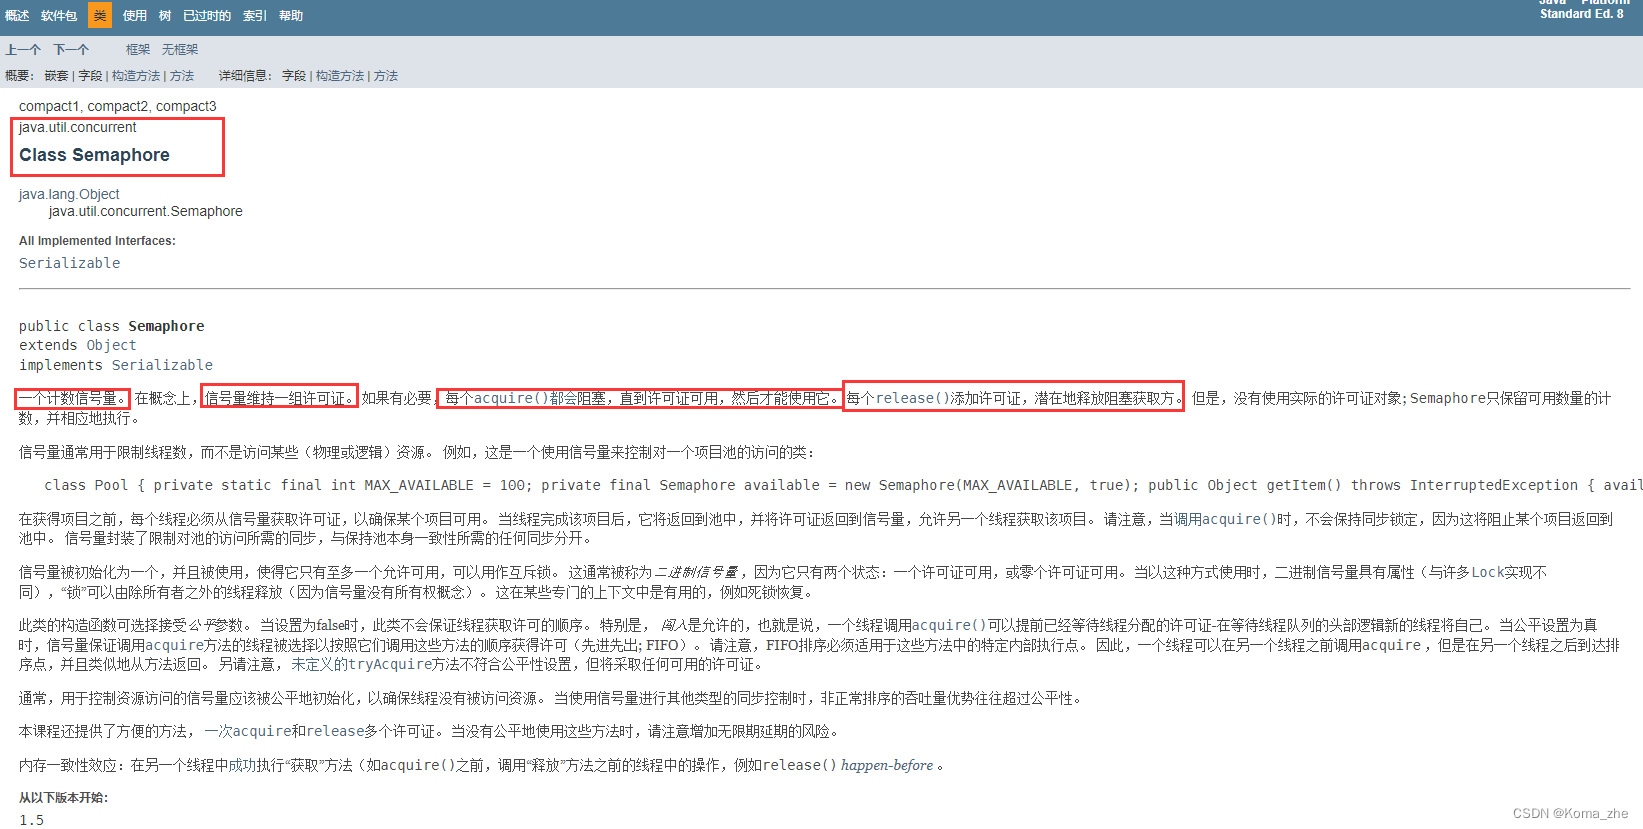This screenshot has height=829, width=1643.
Task: Switch to 框架 frames view
Action: pos(138,50)
